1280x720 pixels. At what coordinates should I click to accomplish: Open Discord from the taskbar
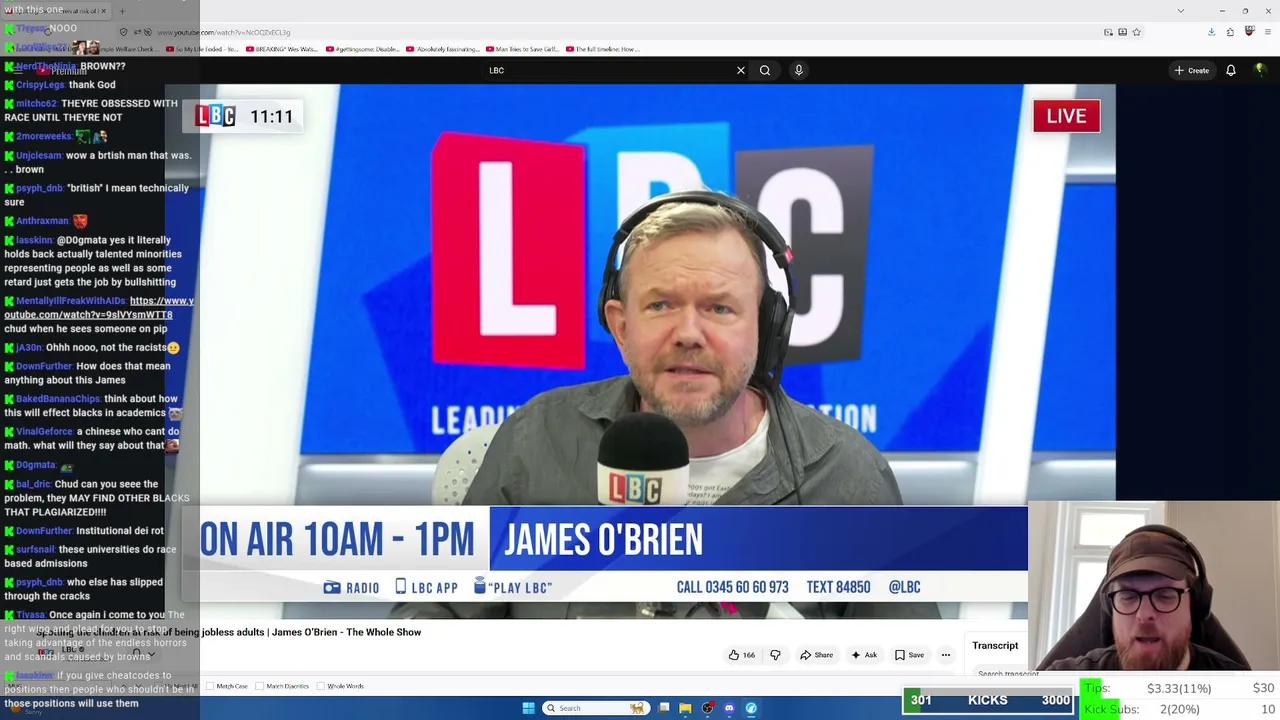coord(729,708)
